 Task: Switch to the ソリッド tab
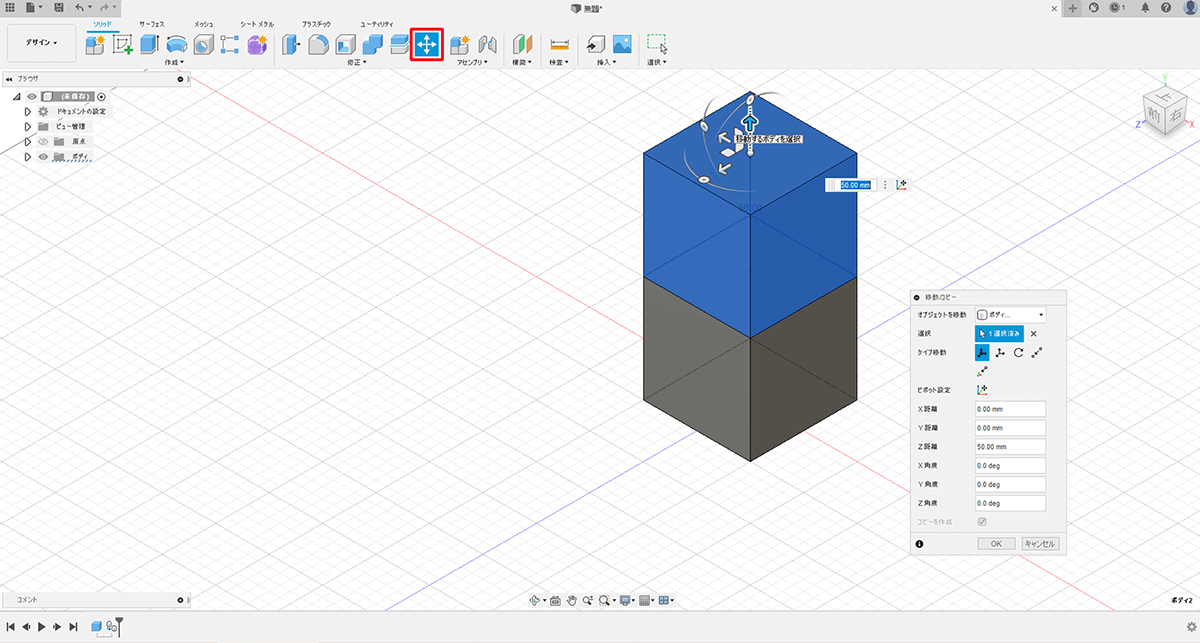point(103,22)
